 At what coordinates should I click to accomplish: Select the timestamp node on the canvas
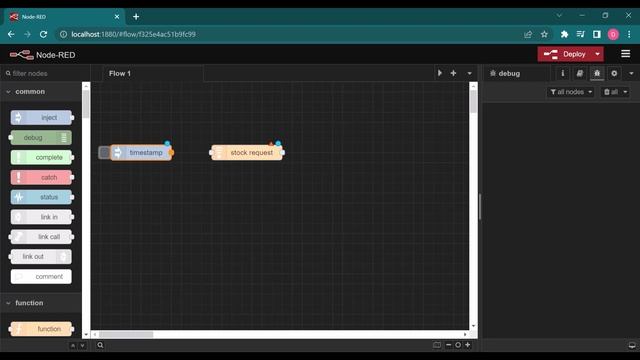coord(142,153)
